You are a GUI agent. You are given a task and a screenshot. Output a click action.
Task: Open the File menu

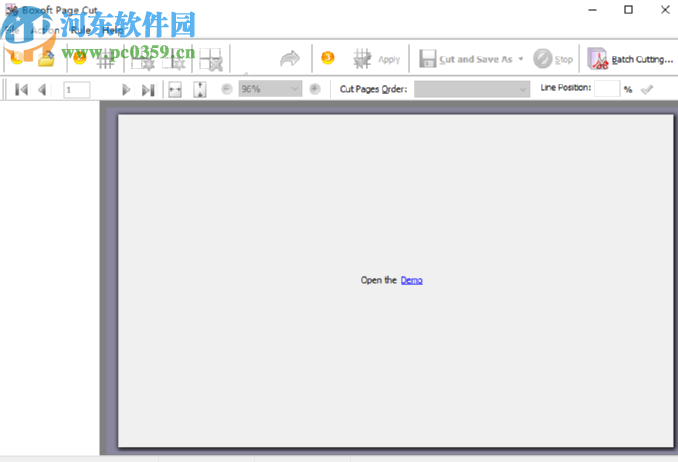(12, 30)
